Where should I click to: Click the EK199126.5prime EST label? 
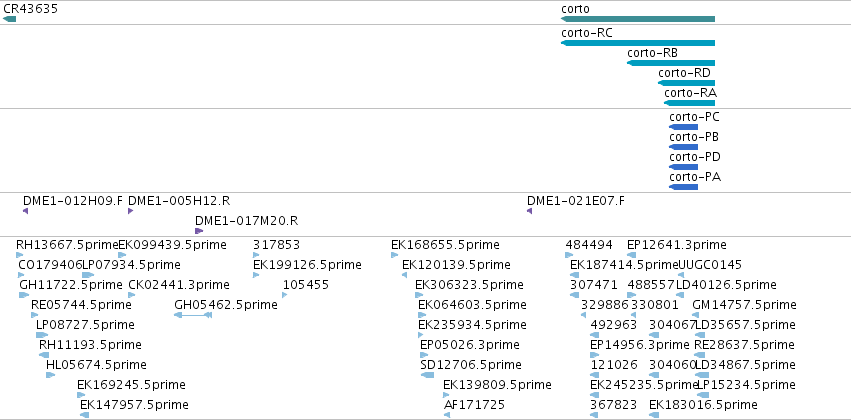(x=307, y=265)
